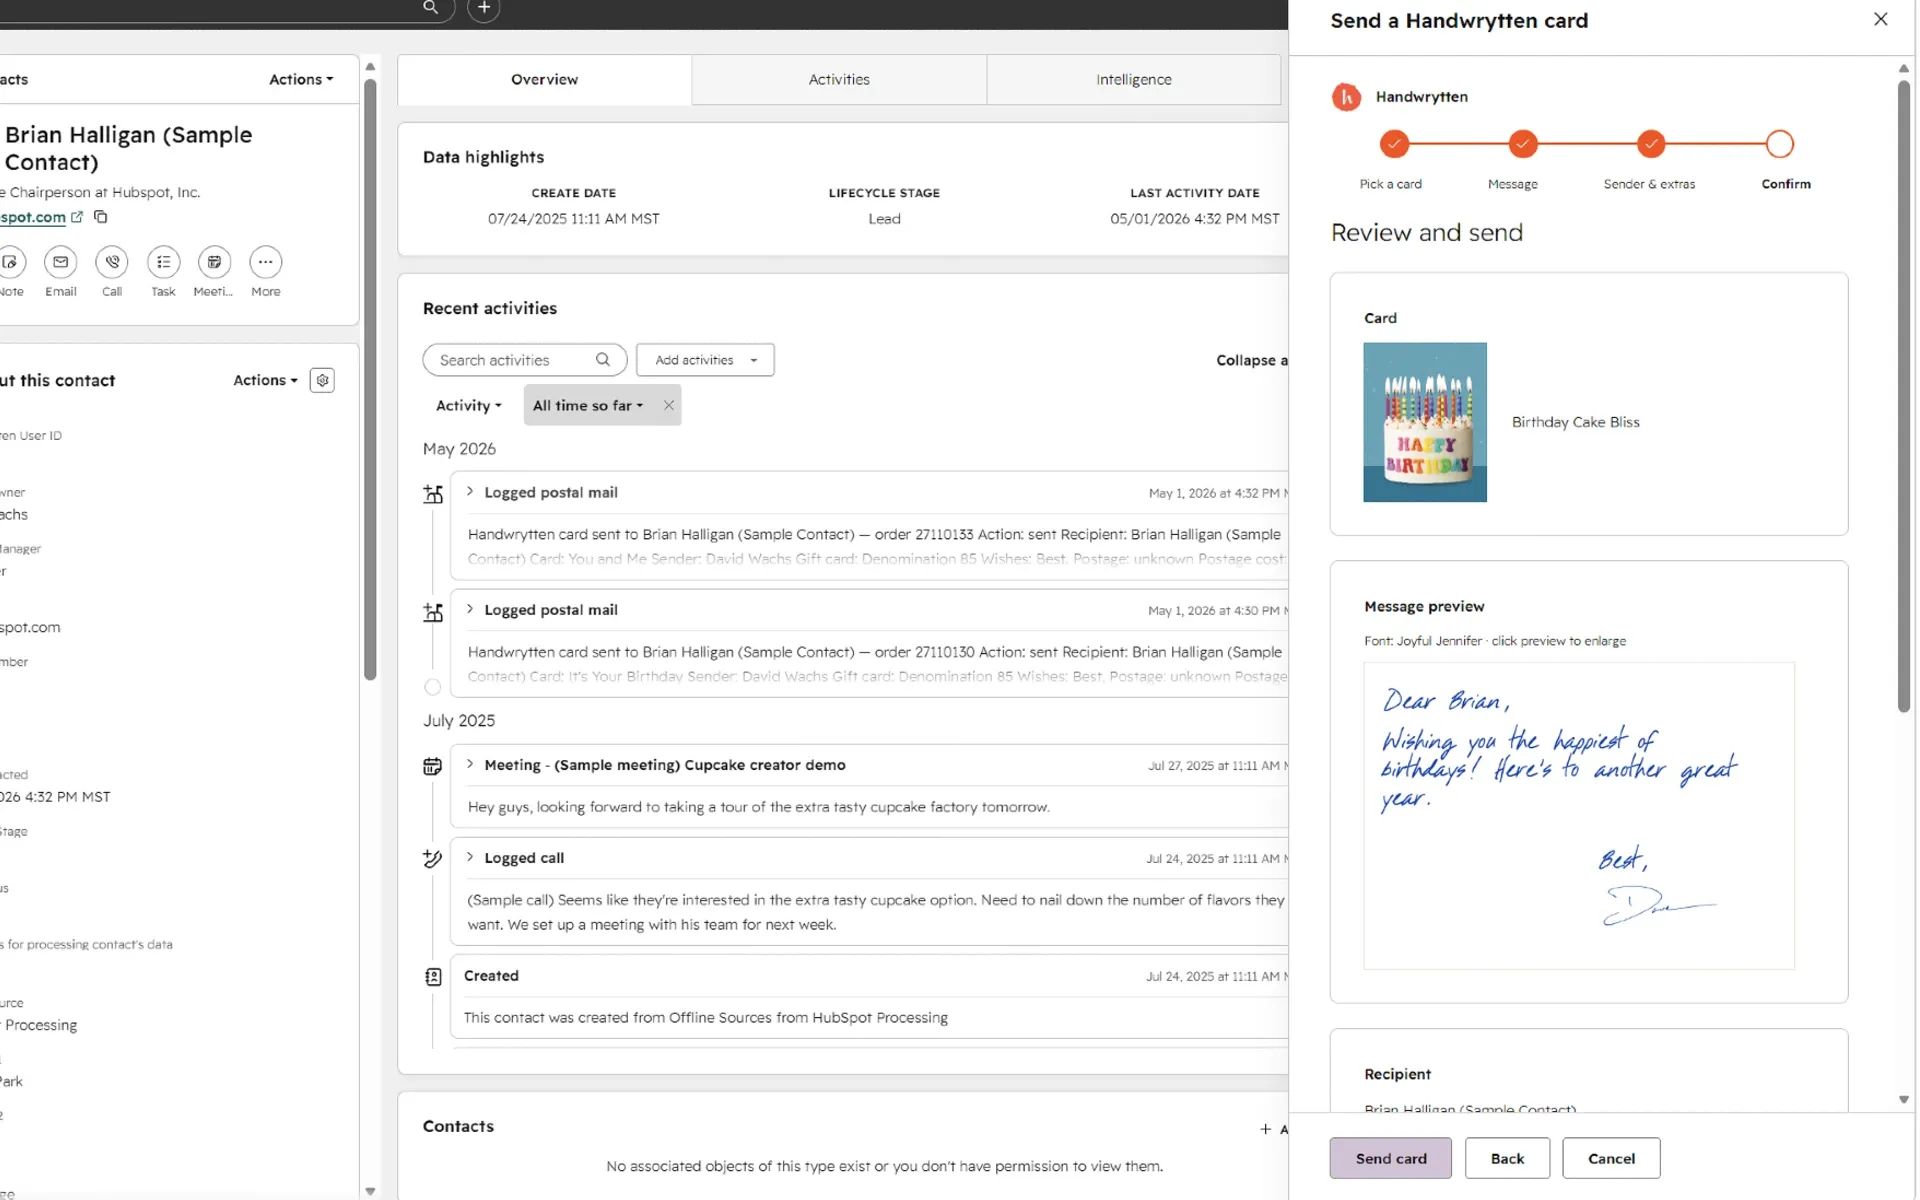Create a Task via the task icon
The image size is (1920, 1200).
click(163, 262)
